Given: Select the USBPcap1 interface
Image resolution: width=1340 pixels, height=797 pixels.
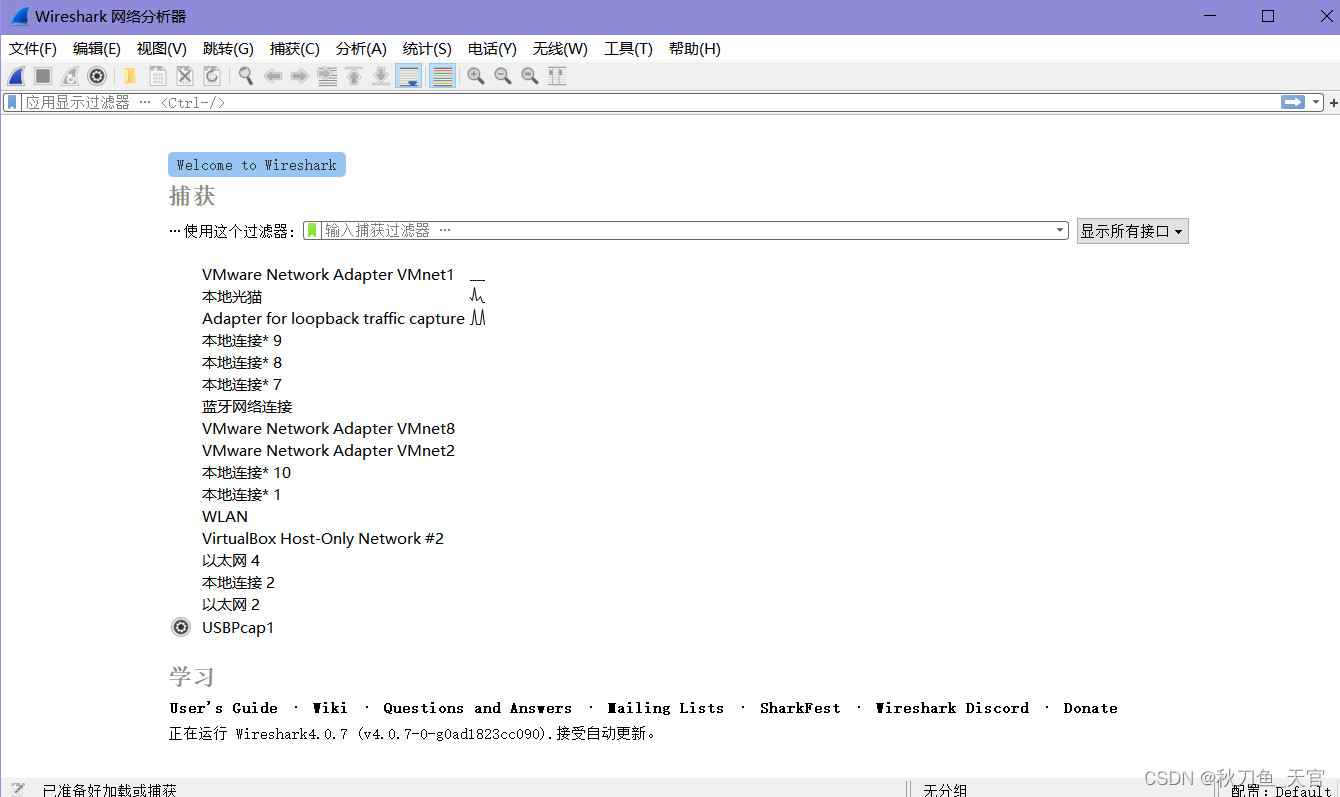Looking at the screenshot, I should point(238,628).
